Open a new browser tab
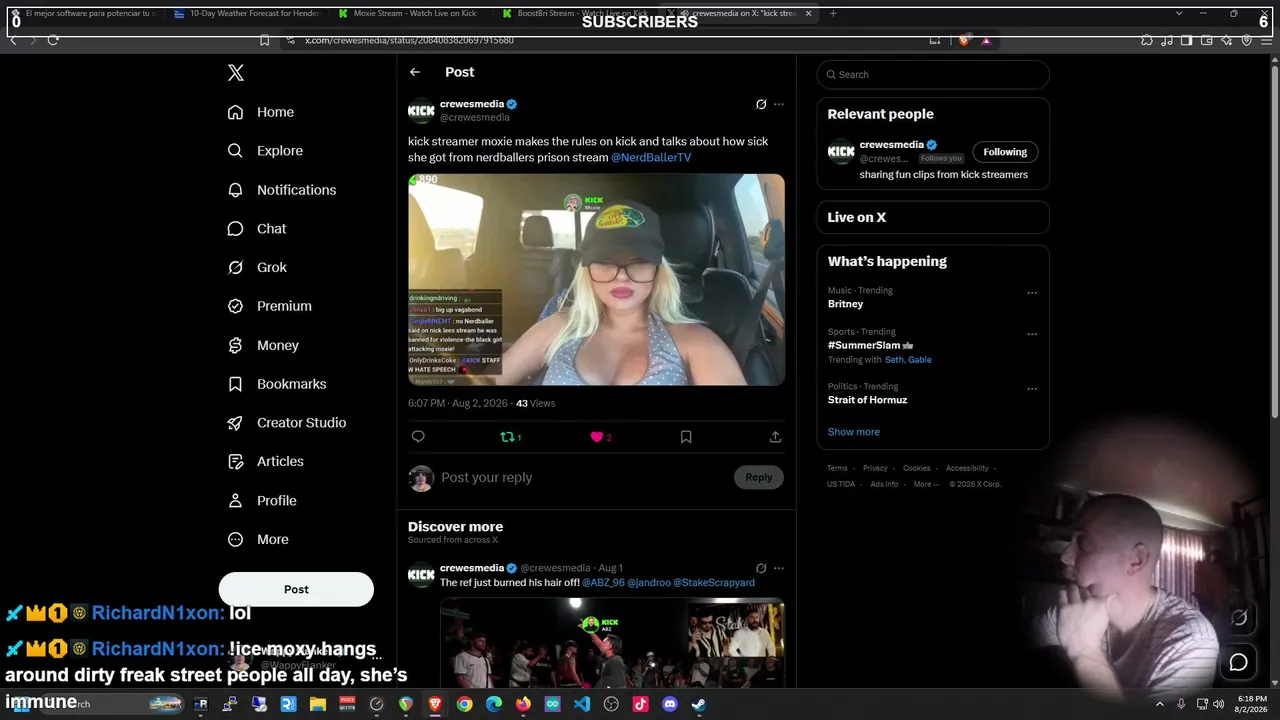This screenshot has height=720, width=1280. 833,13
